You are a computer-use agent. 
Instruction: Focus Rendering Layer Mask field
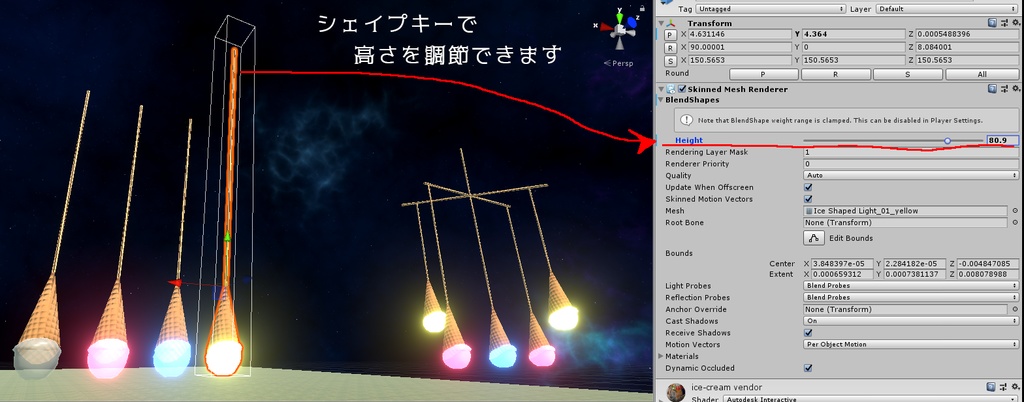pyautogui.click(x=911, y=152)
